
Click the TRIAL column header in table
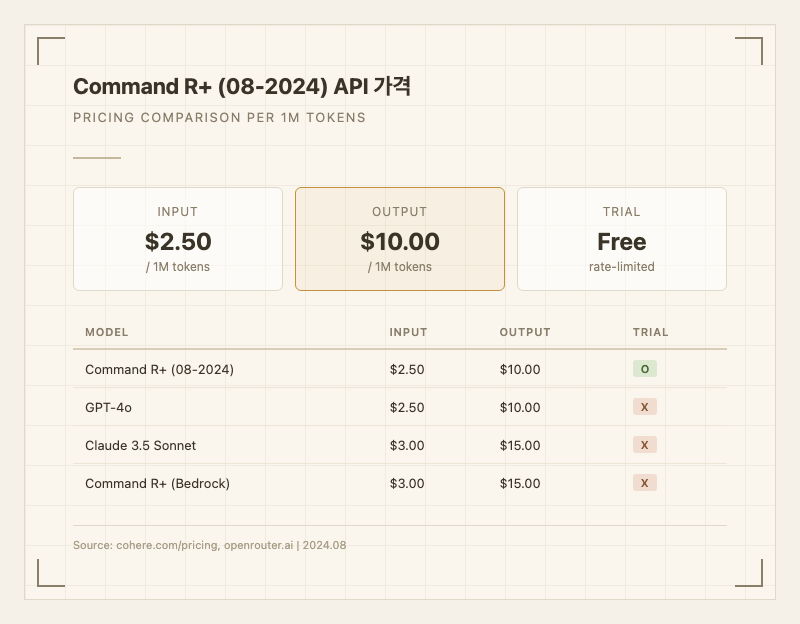tap(650, 332)
